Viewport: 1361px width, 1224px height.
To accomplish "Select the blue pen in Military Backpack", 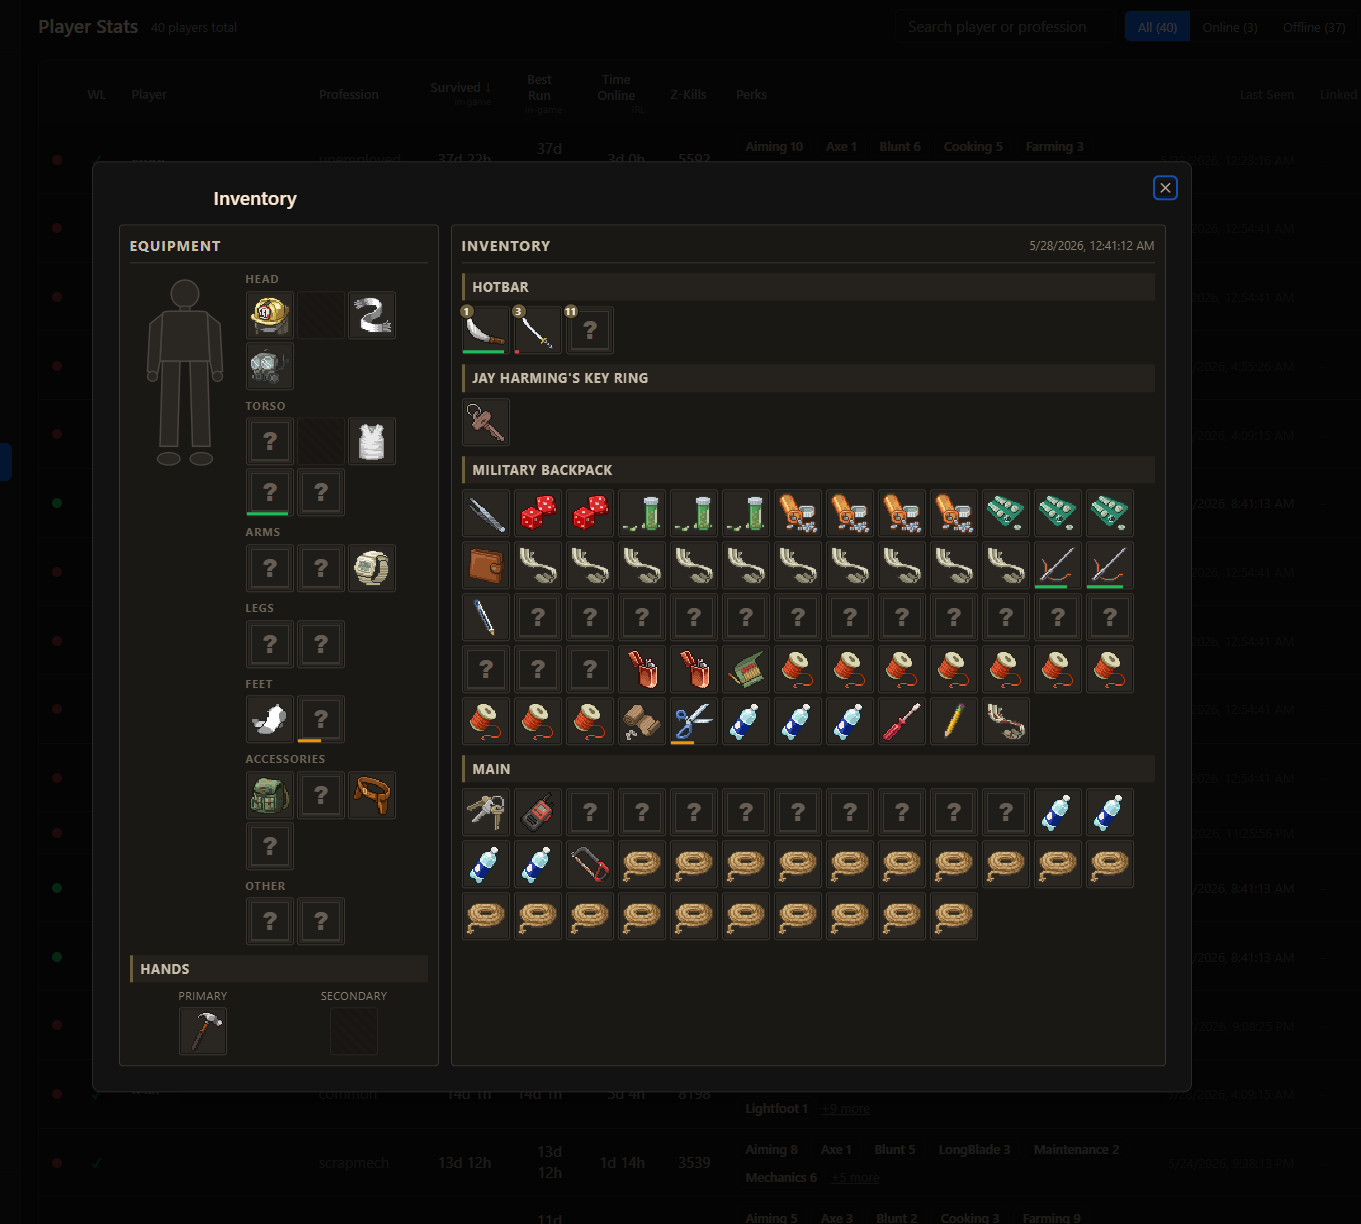I will (486, 617).
